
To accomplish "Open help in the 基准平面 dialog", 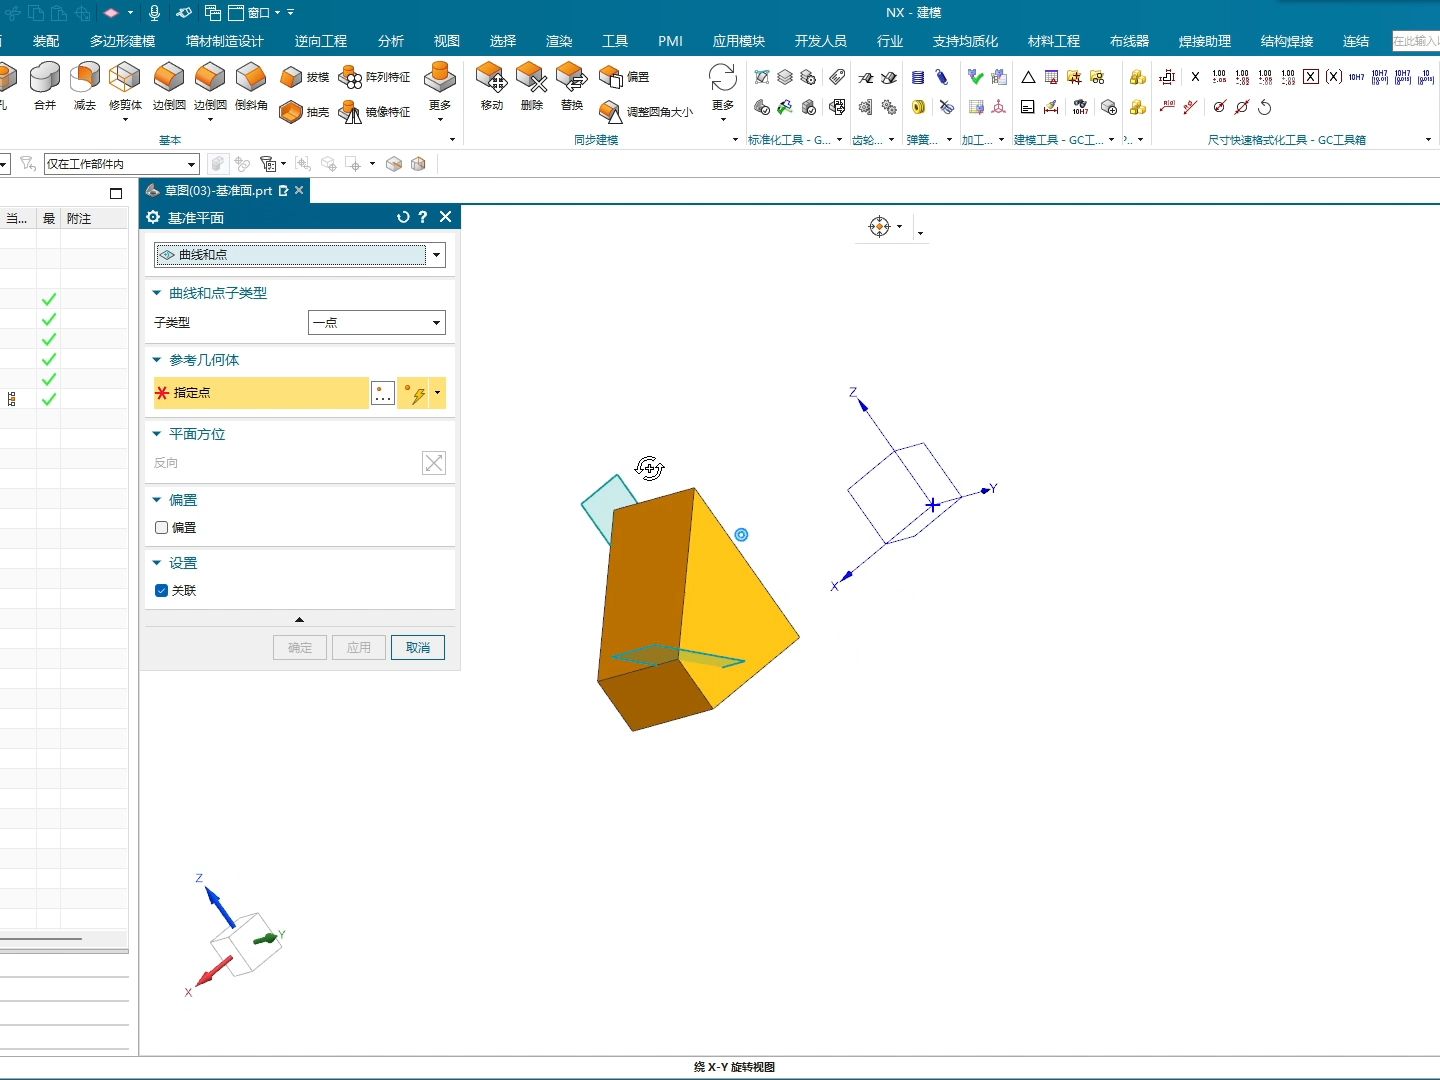I will 423,217.
